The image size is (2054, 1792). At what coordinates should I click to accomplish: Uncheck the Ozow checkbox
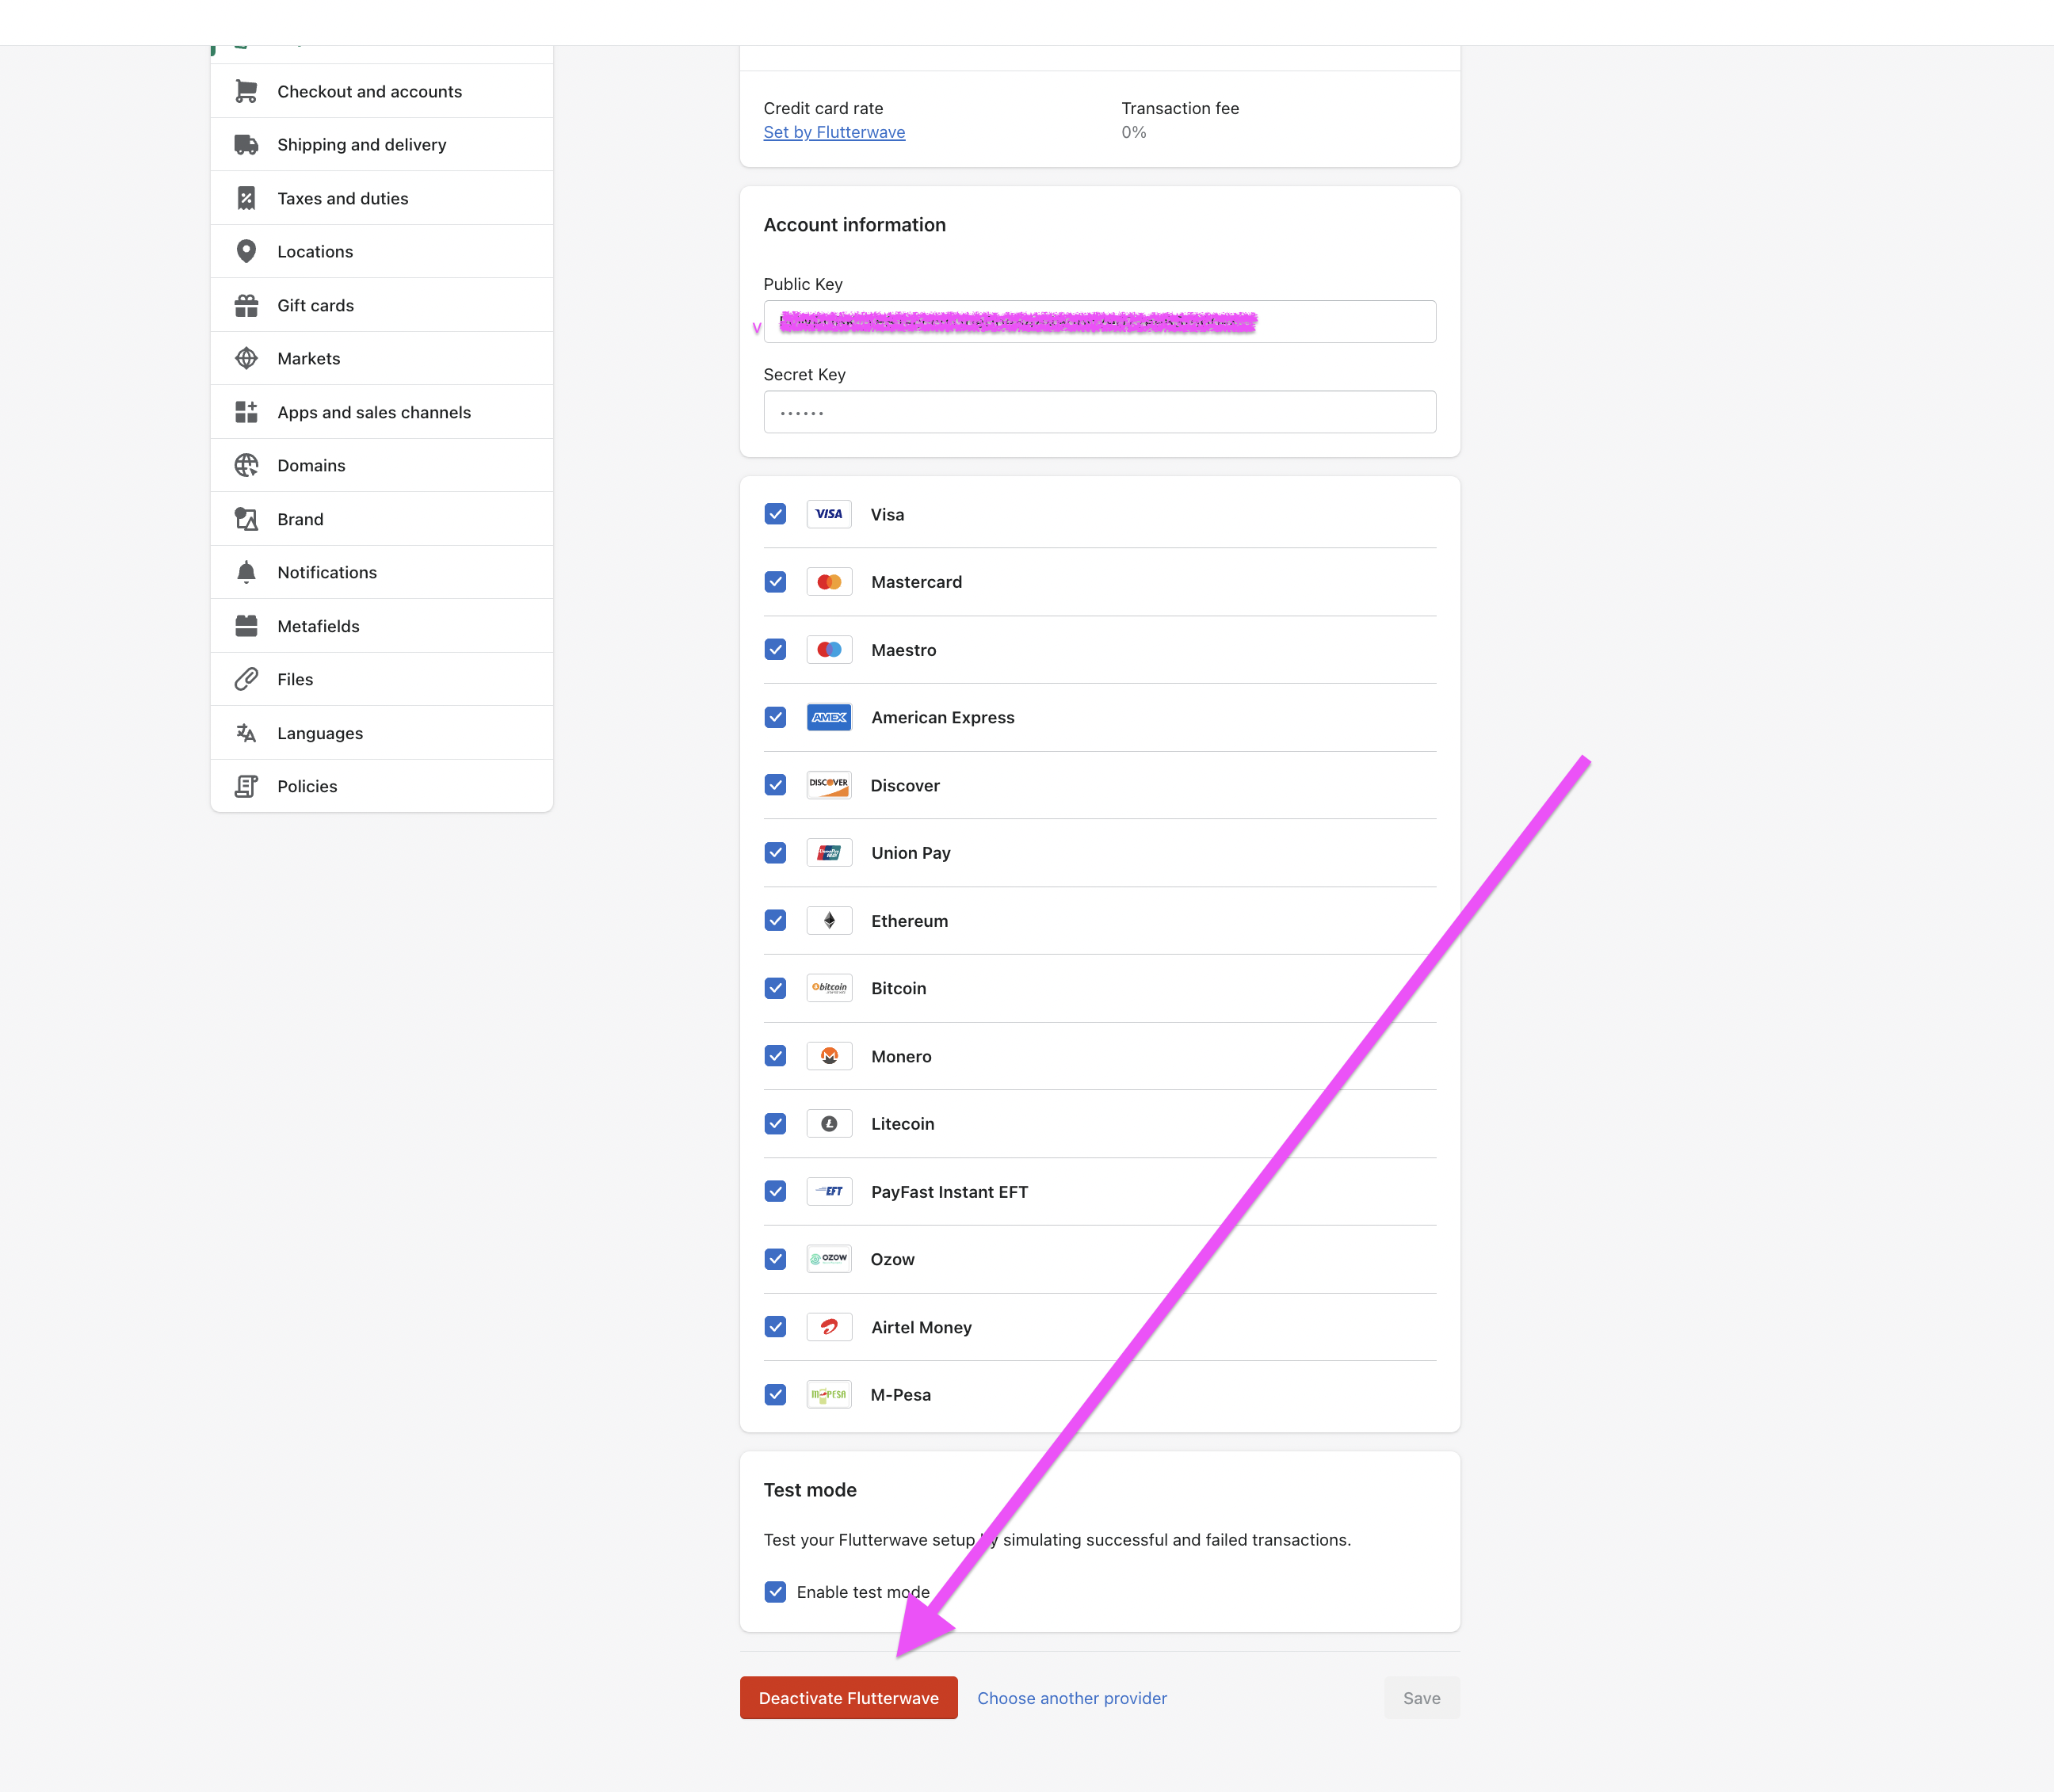coord(775,1259)
